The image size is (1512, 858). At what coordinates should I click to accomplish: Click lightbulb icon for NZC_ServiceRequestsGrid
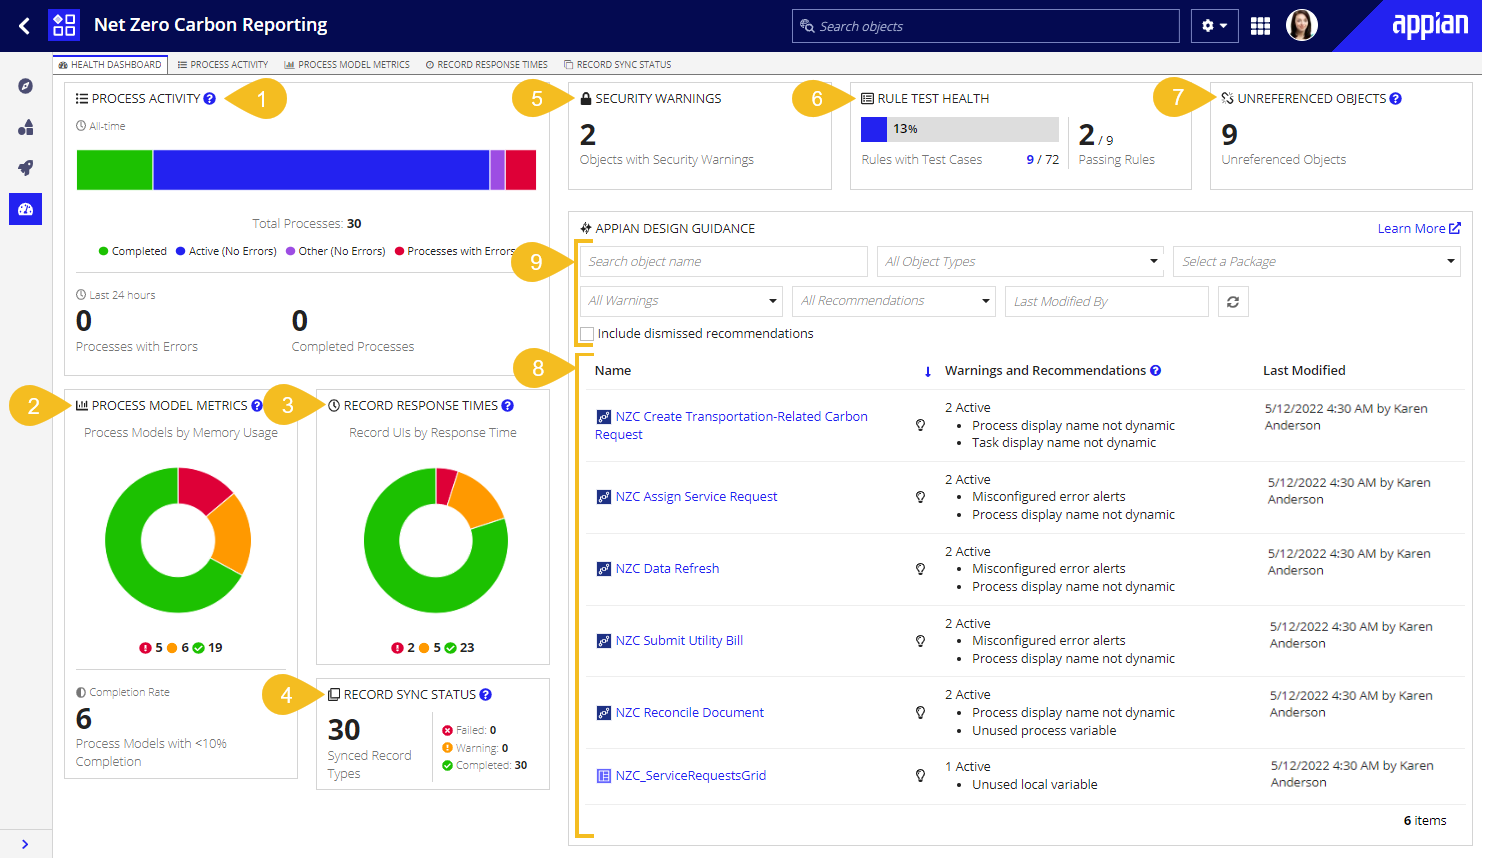(920, 776)
